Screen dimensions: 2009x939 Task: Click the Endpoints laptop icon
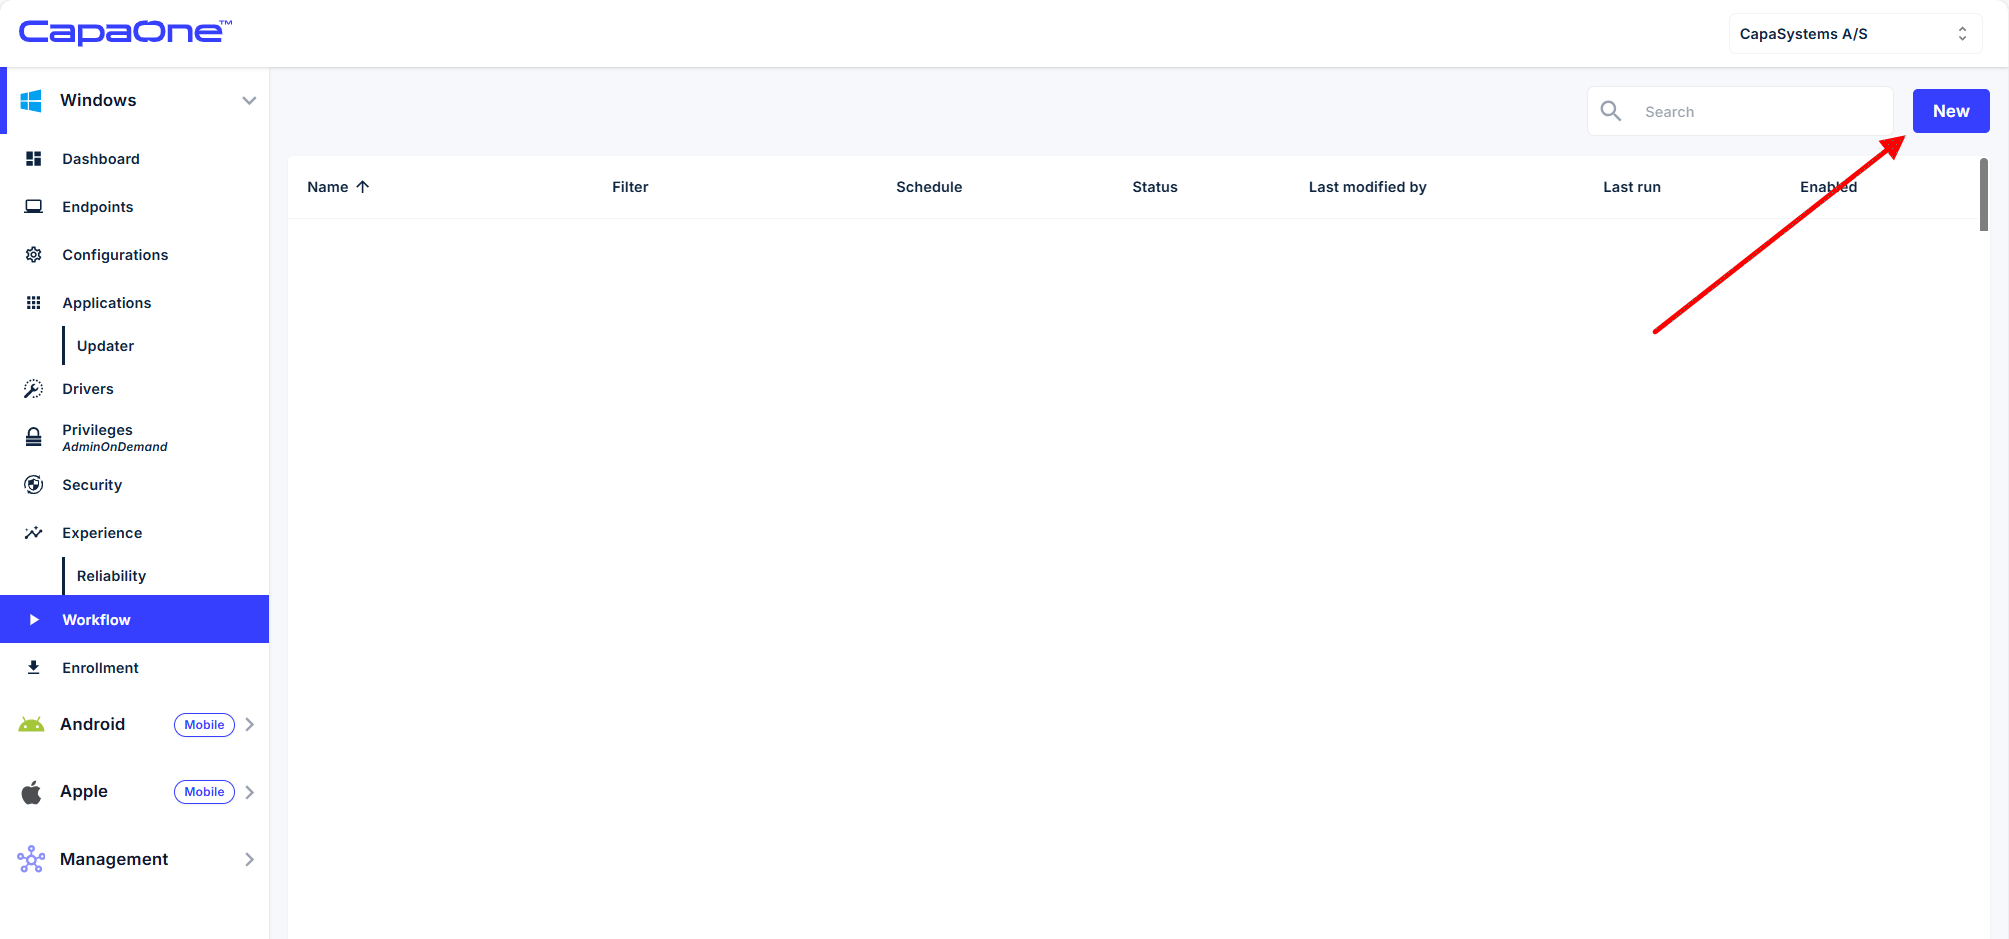[33, 207]
